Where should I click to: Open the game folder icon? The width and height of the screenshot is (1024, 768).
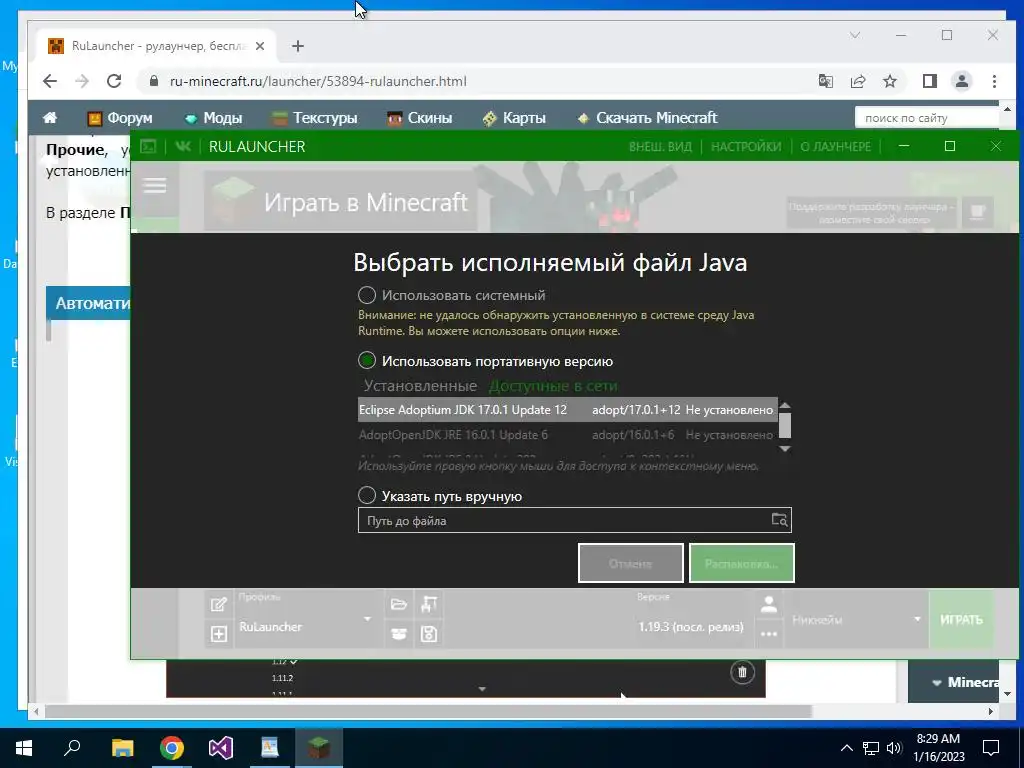tap(399, 604)
